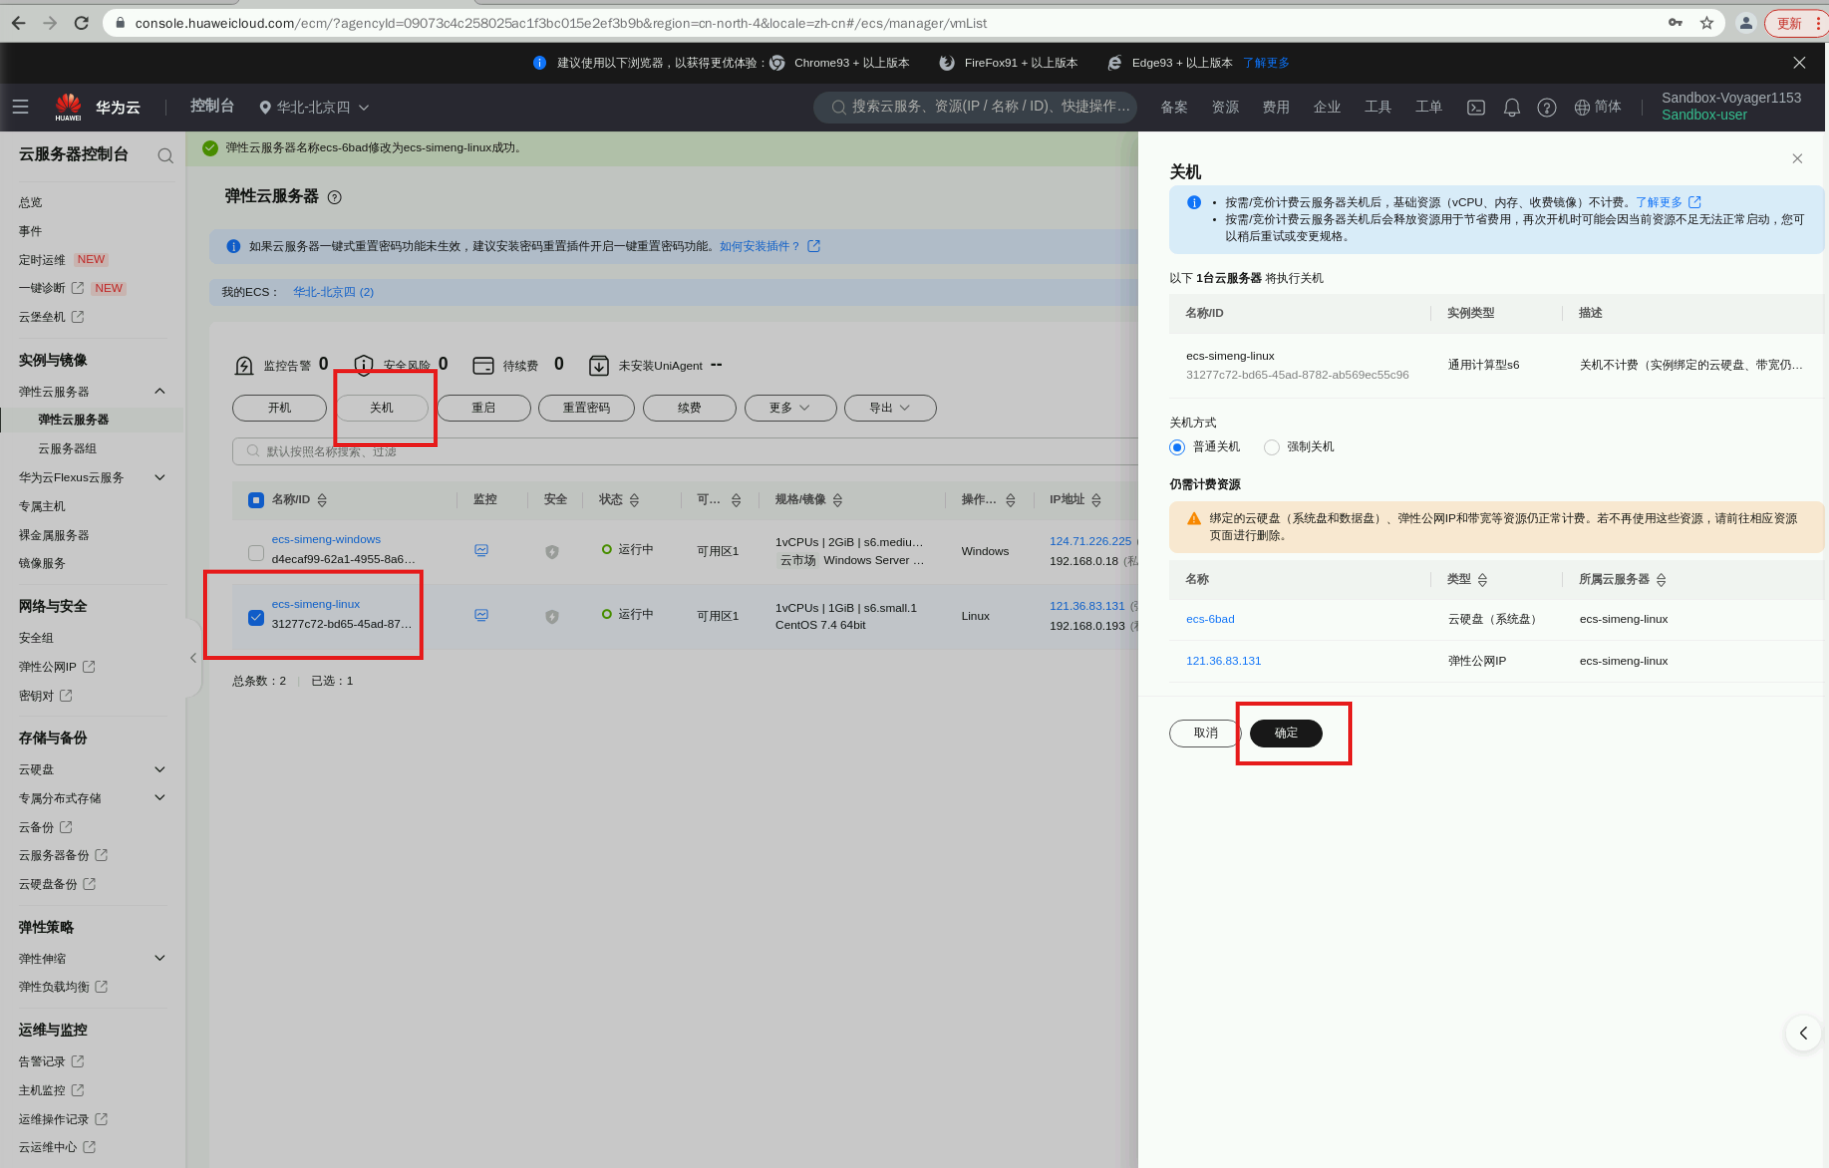Click the 取消 cancel button
The image size is (1829, 1168).
click(1205, 733)
